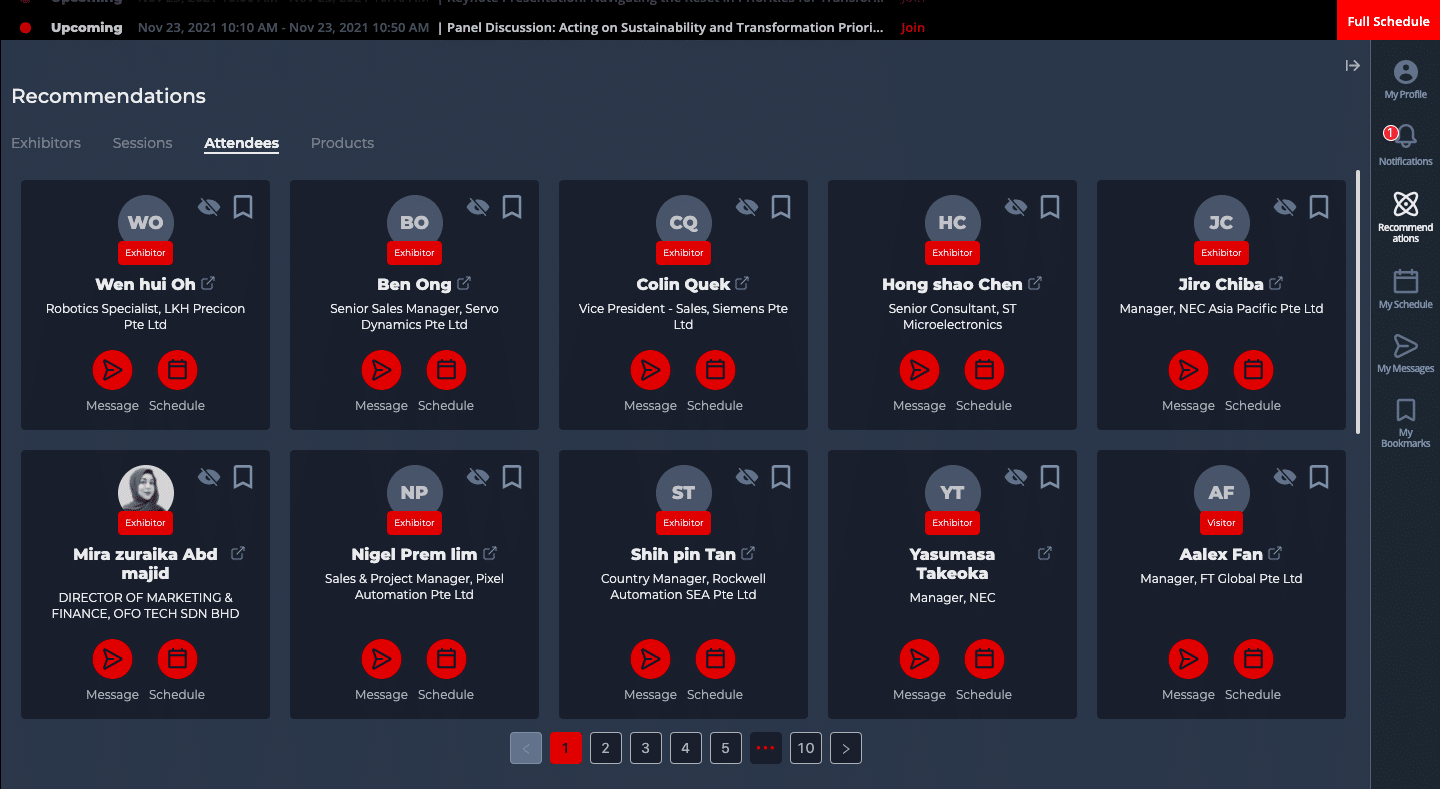Screen dimensions: 1440x789
Task: Open My Profile from the sidebar
Action: point(1405,80)
